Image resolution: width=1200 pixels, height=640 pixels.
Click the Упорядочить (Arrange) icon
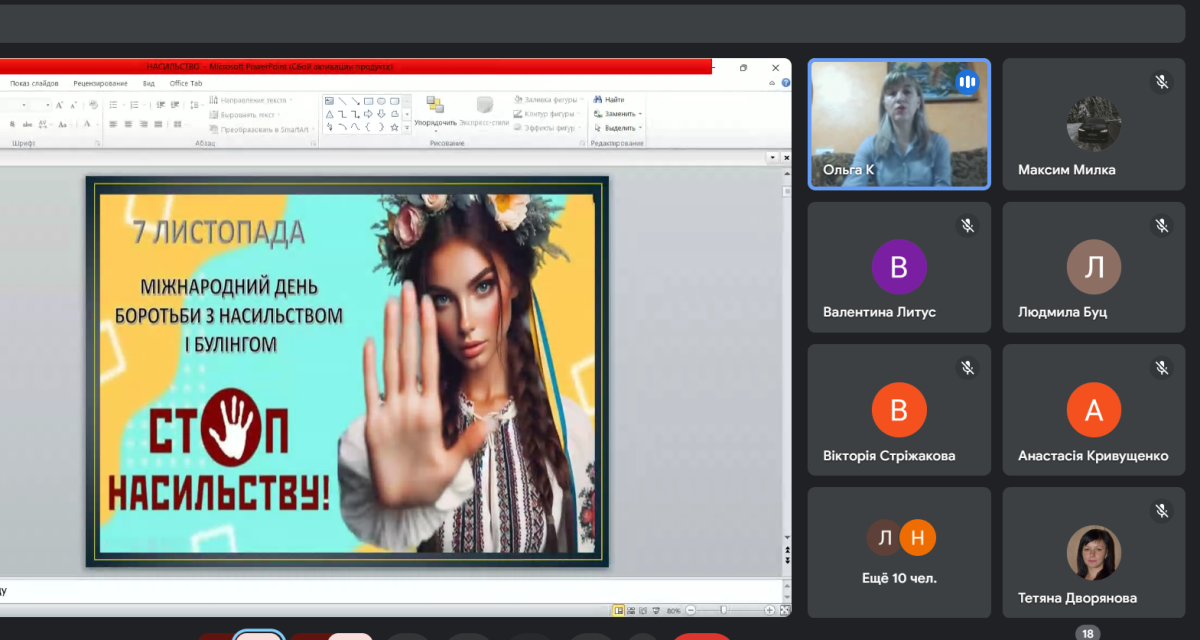435,106
